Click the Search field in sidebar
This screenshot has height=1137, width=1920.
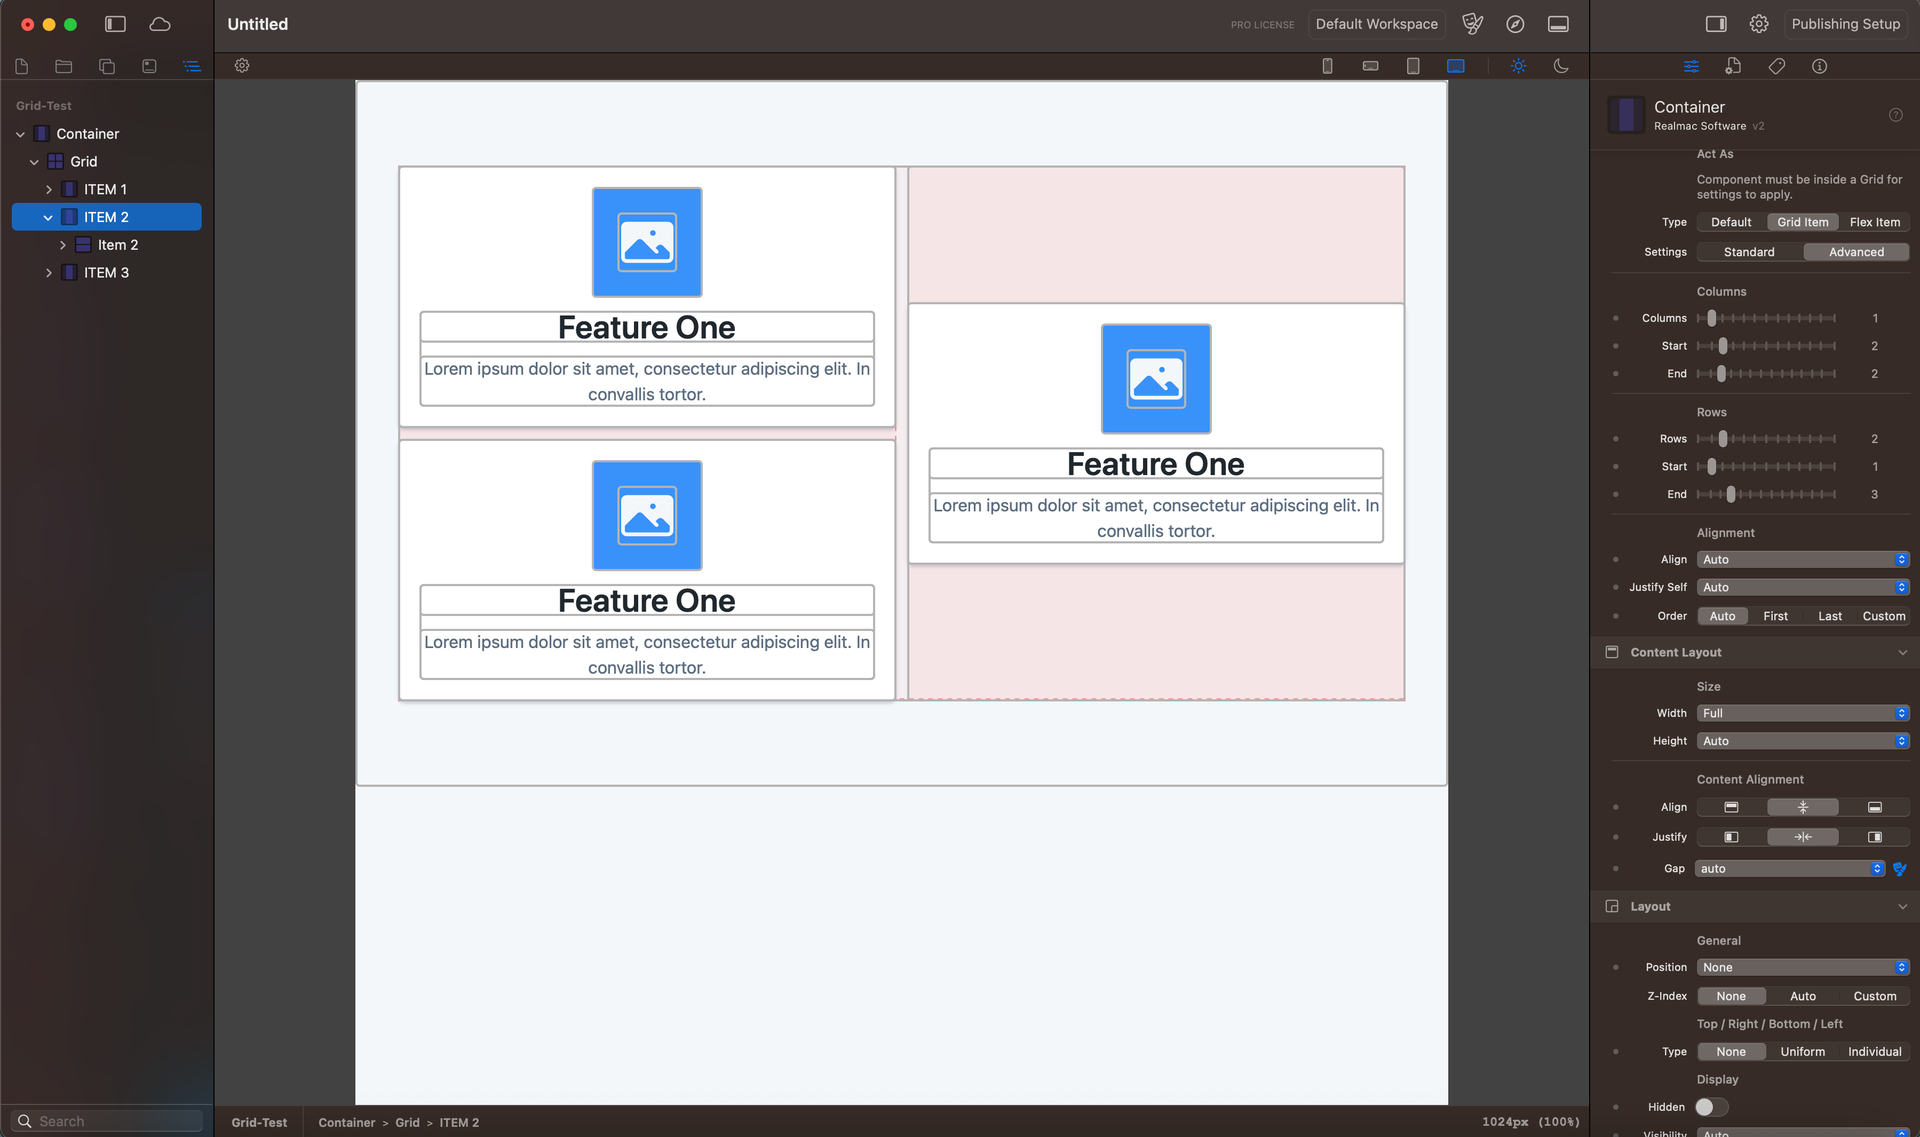pyautogui.click(x=107, y=1121)
